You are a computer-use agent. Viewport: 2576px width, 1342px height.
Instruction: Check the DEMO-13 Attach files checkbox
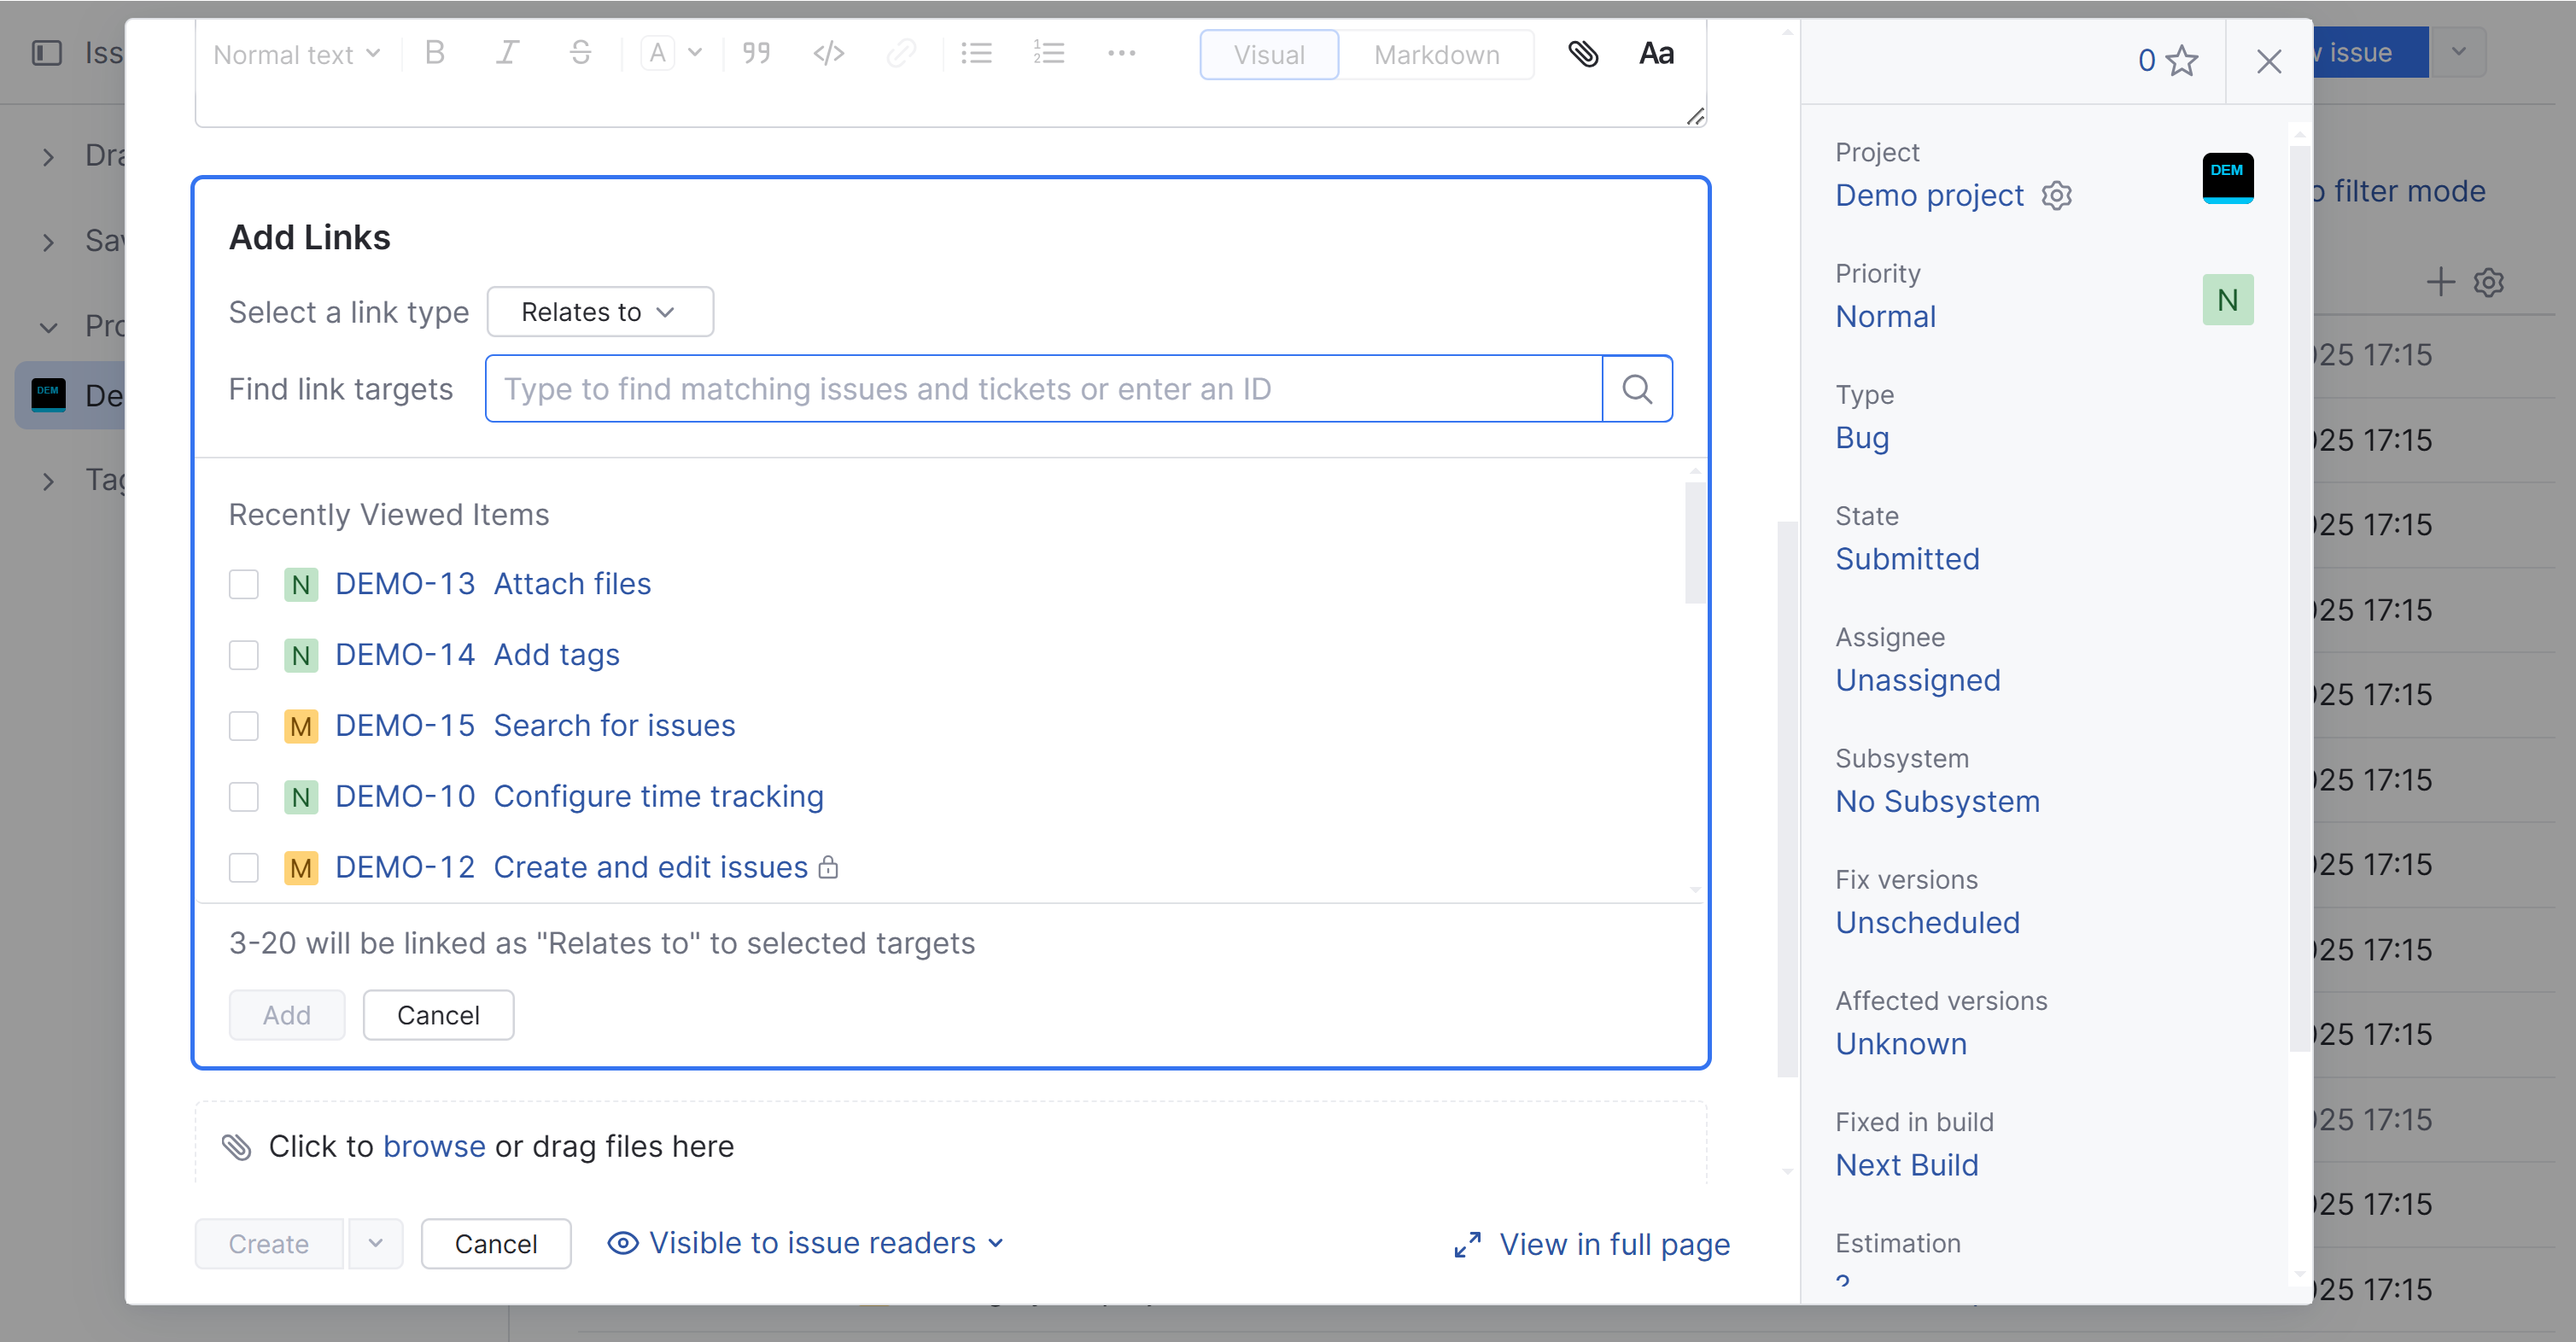(244, 584)
